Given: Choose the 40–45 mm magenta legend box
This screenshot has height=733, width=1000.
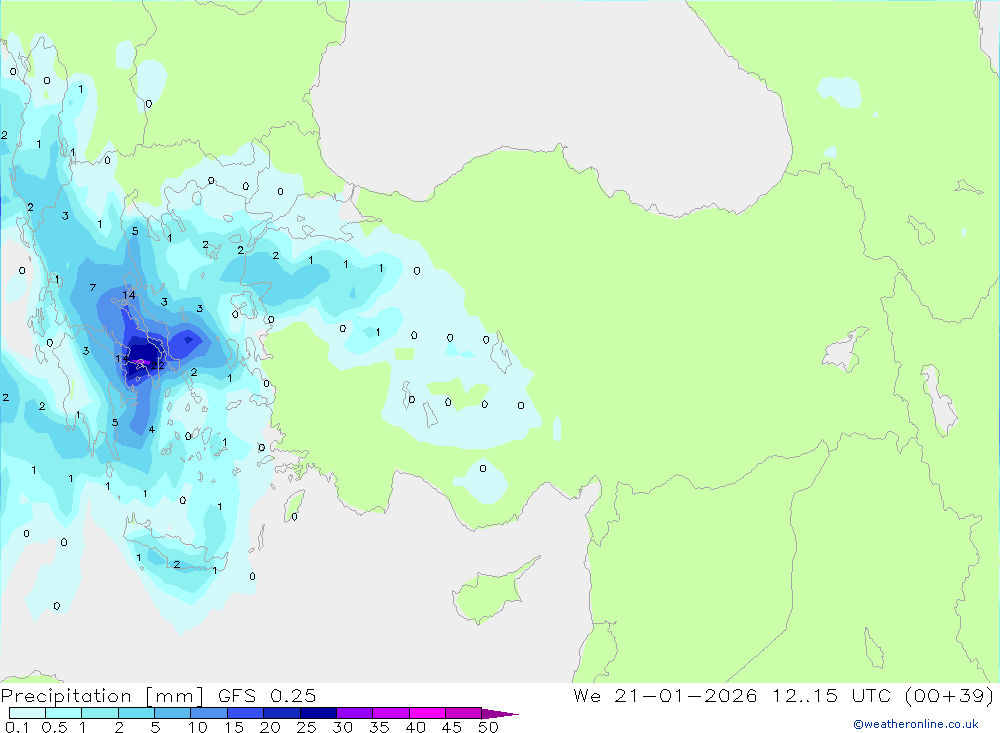Looking at the screenshot, I should [427, 713].
